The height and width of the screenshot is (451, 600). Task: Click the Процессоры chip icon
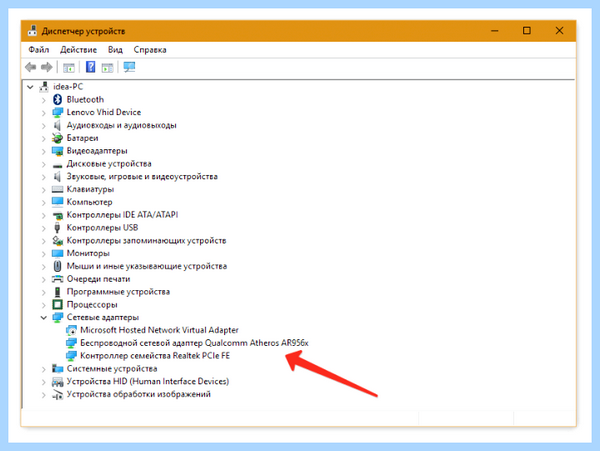tap(57, 304)
